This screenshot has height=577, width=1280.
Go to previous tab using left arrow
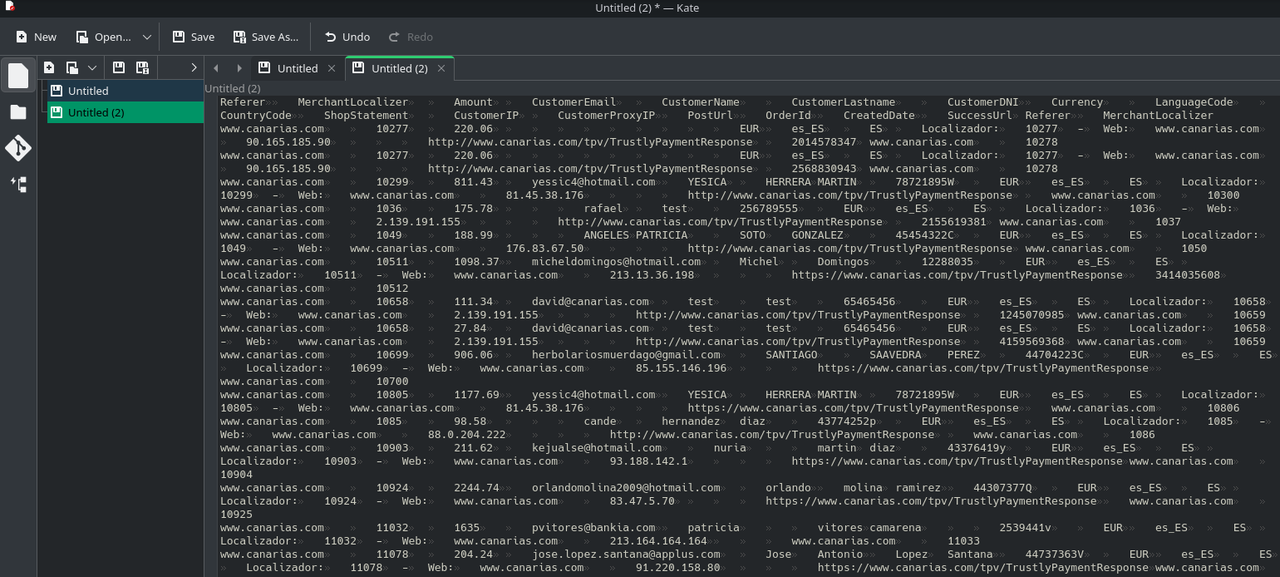[x=216, y=69]
